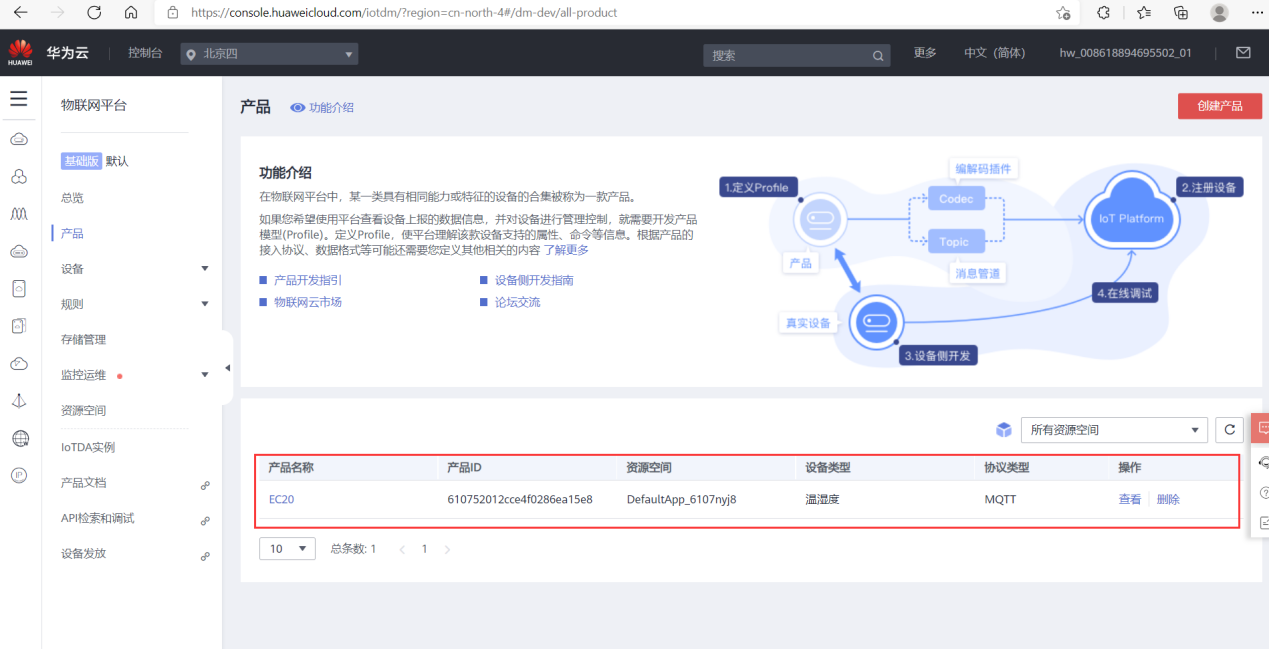
Task: Open the EC20 product link
Action: [x=281, y=499]
